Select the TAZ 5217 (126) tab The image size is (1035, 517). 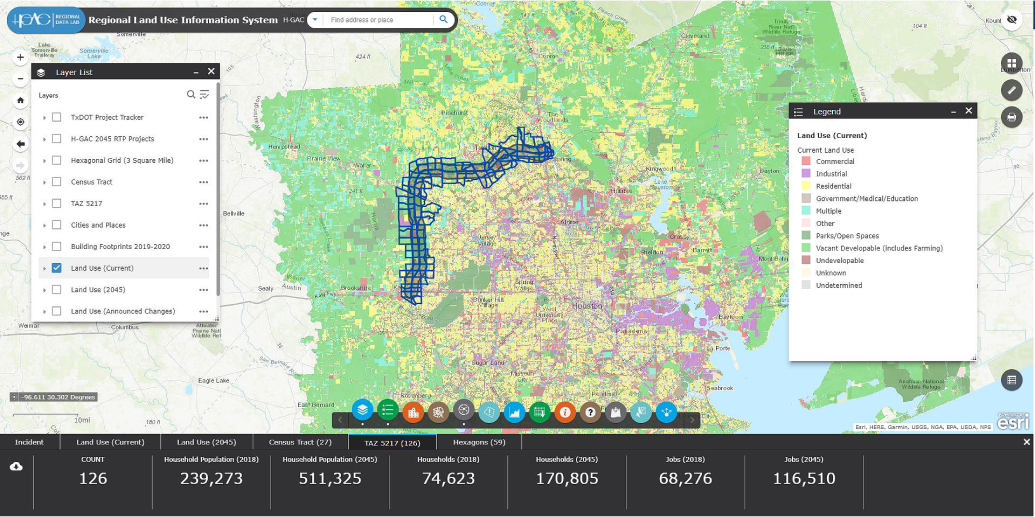click(x=392, y=442)
